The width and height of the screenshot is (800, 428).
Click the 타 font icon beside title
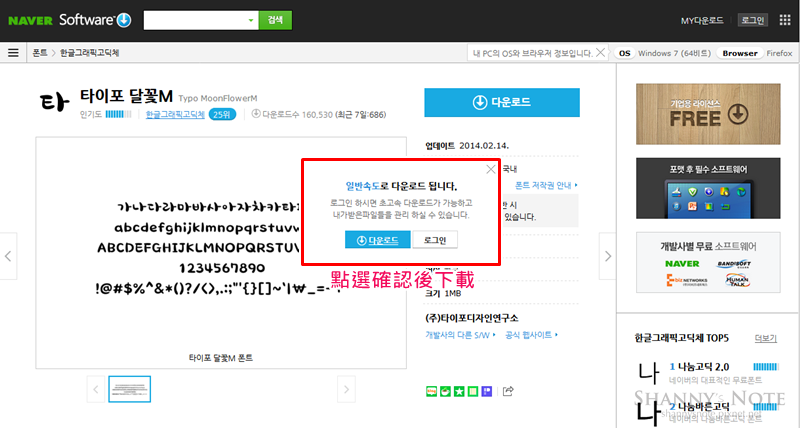[54, 102]
